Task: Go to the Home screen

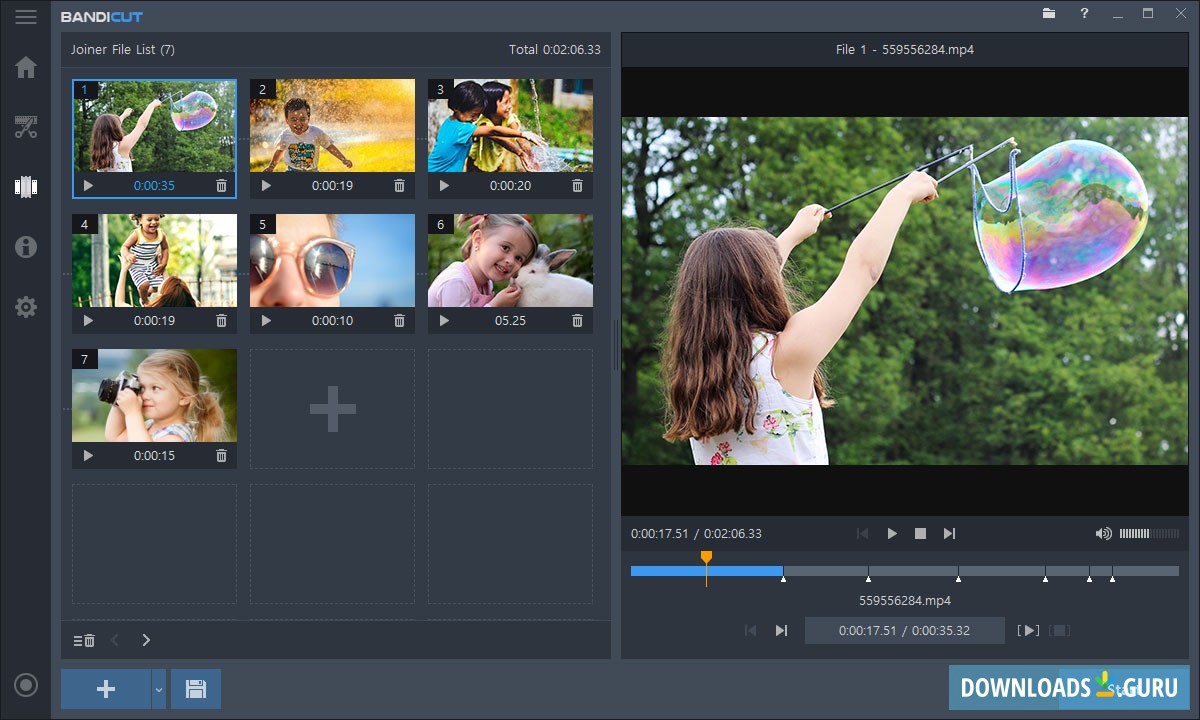Action: tap(26, 68)
